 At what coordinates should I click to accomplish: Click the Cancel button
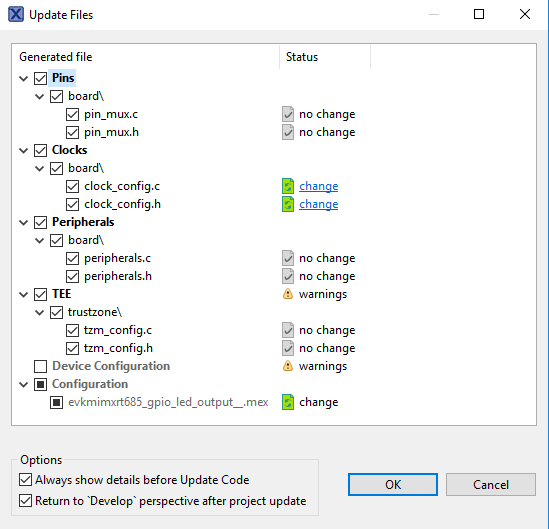point(491,485)
